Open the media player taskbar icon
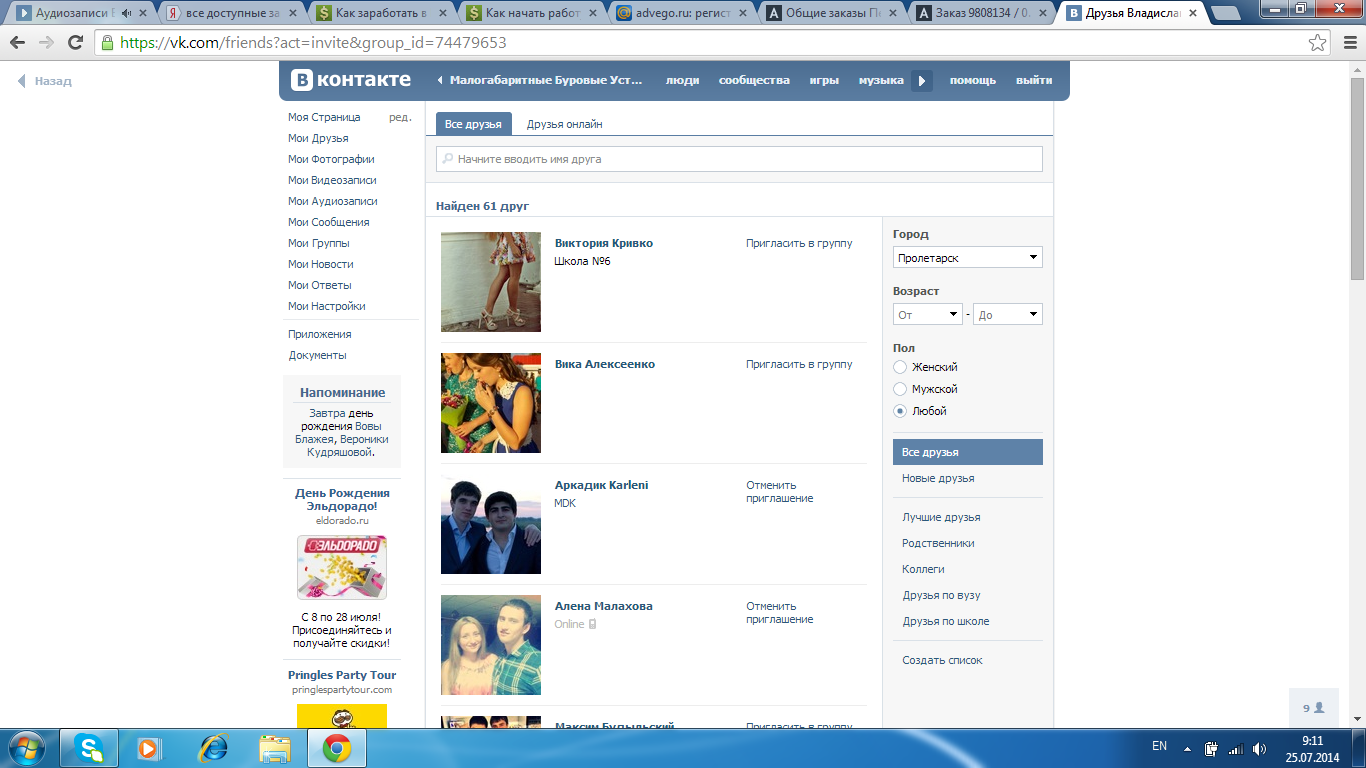This screenshot has height=768, width=1366. pos(148,747)
